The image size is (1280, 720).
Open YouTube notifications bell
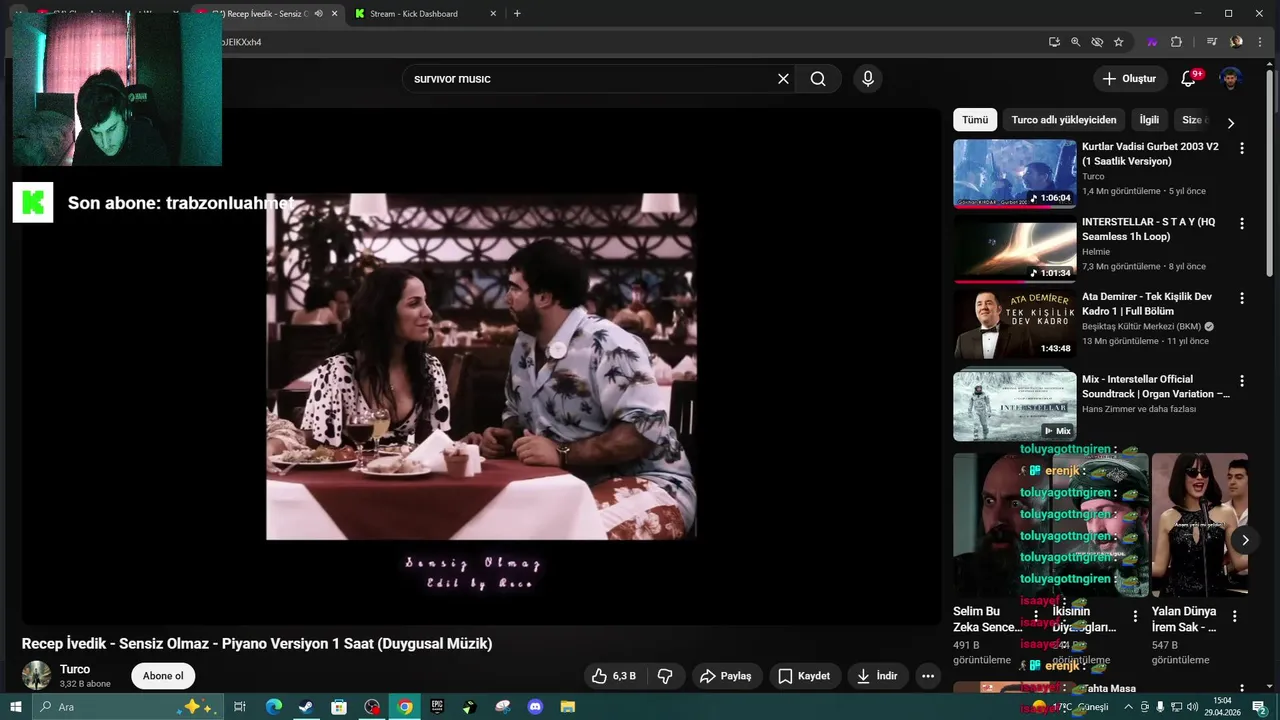click(x=1188, y=79)
